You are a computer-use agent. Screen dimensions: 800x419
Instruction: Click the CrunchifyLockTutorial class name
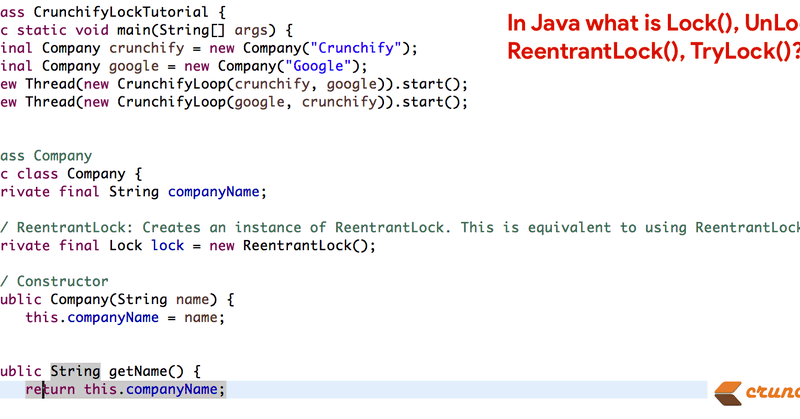click(x=121, y=12)
